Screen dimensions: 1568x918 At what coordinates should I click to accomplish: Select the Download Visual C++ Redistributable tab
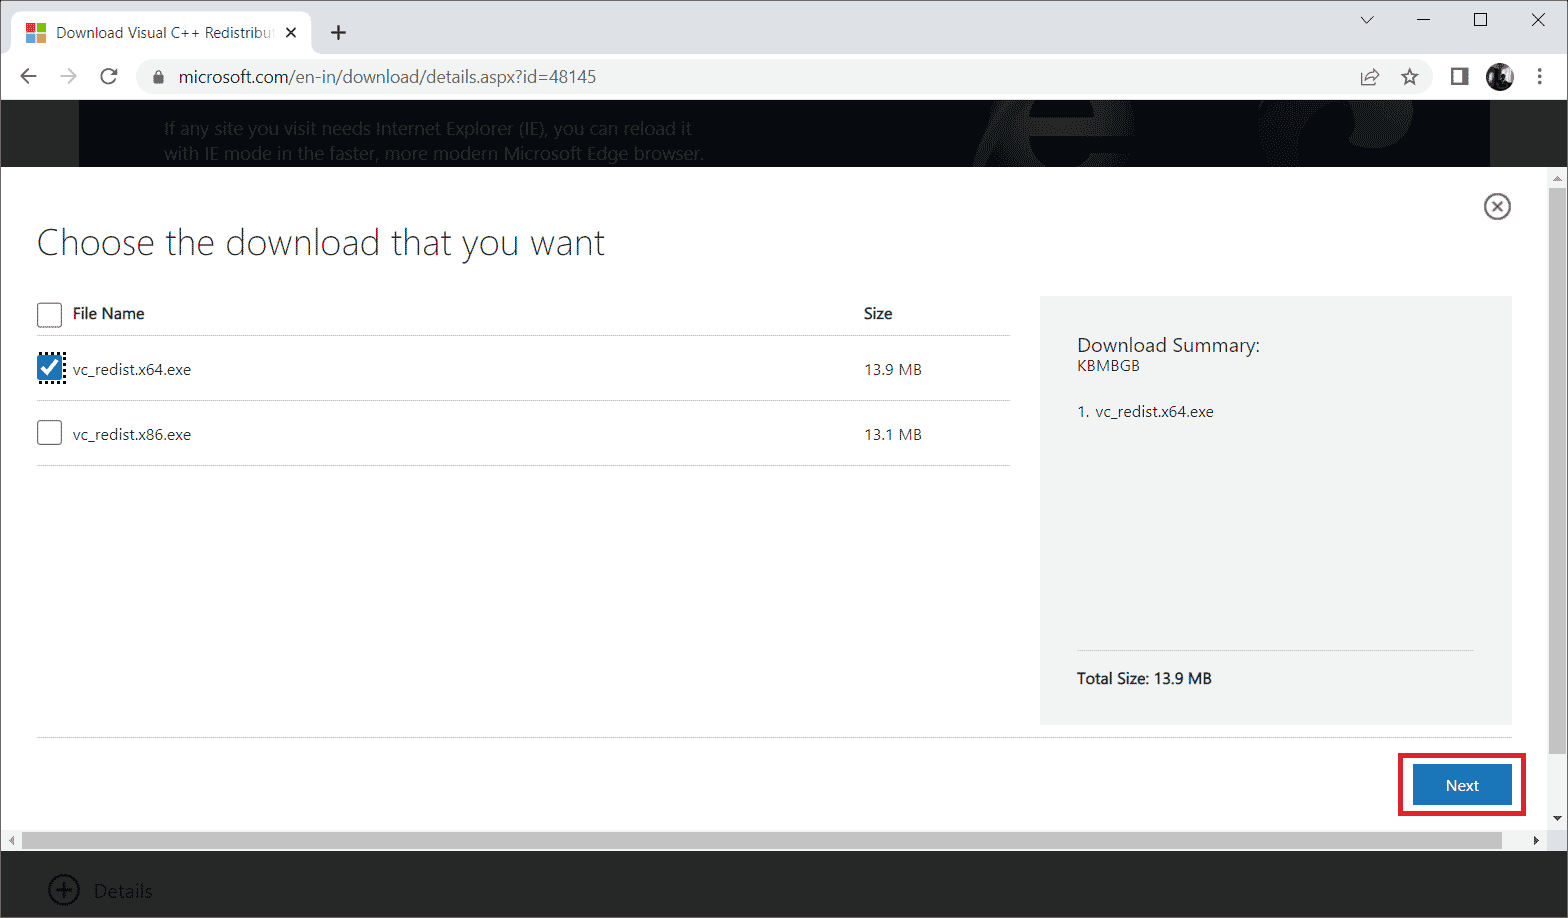pos(160,33)
